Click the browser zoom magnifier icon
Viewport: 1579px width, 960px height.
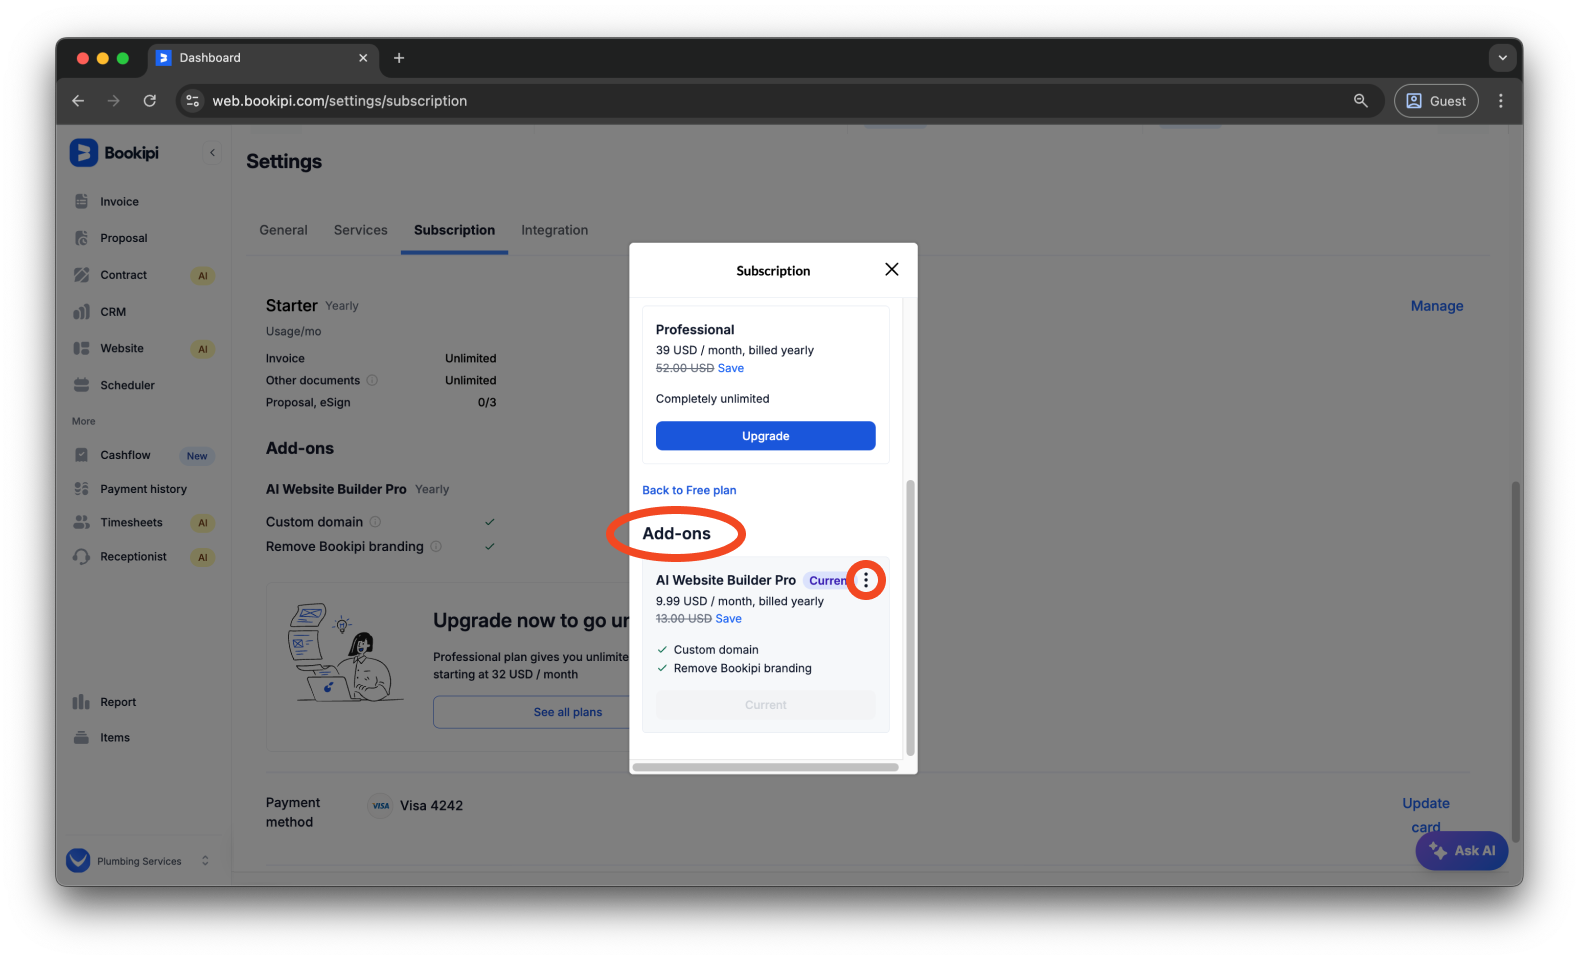coord(1361,101)
